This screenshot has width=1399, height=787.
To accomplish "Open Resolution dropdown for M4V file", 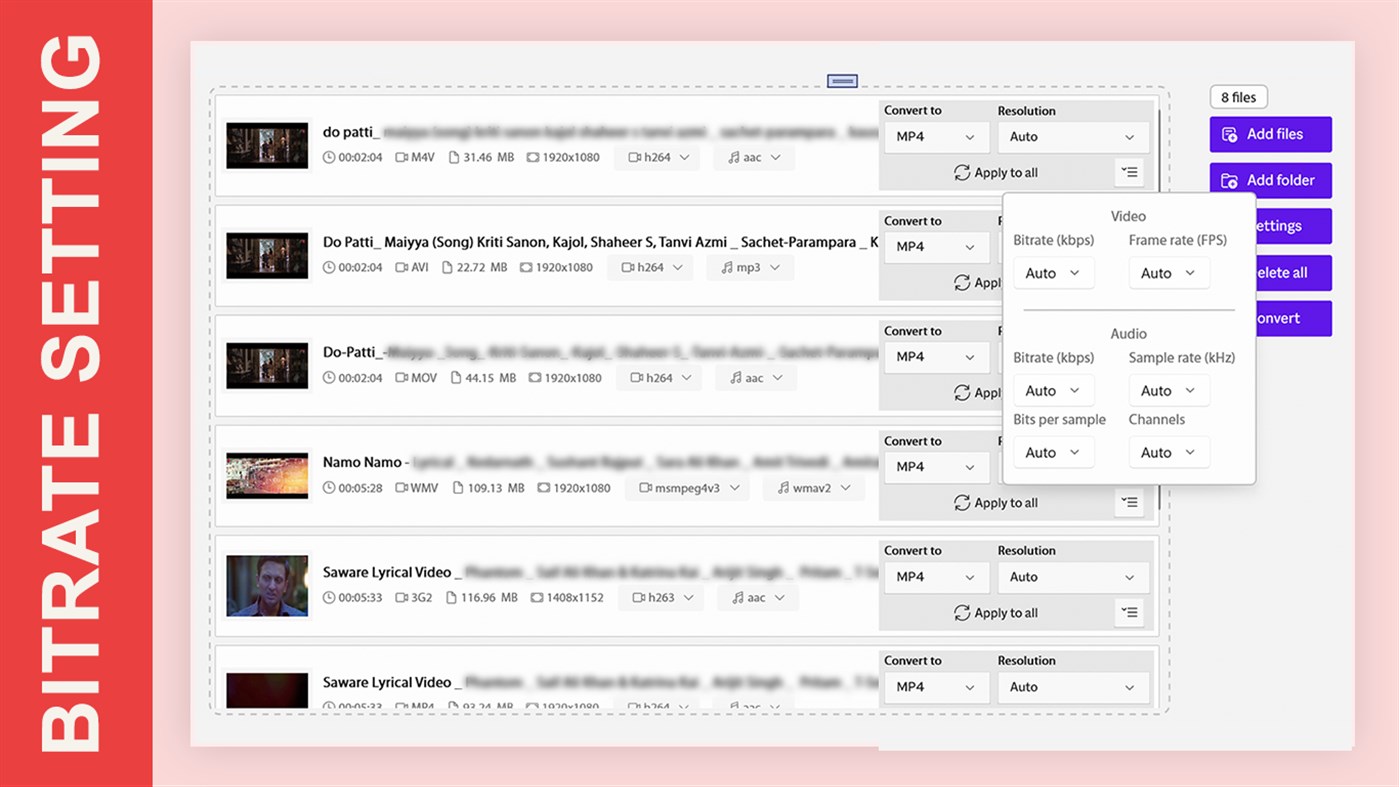I will [1073, 137].
